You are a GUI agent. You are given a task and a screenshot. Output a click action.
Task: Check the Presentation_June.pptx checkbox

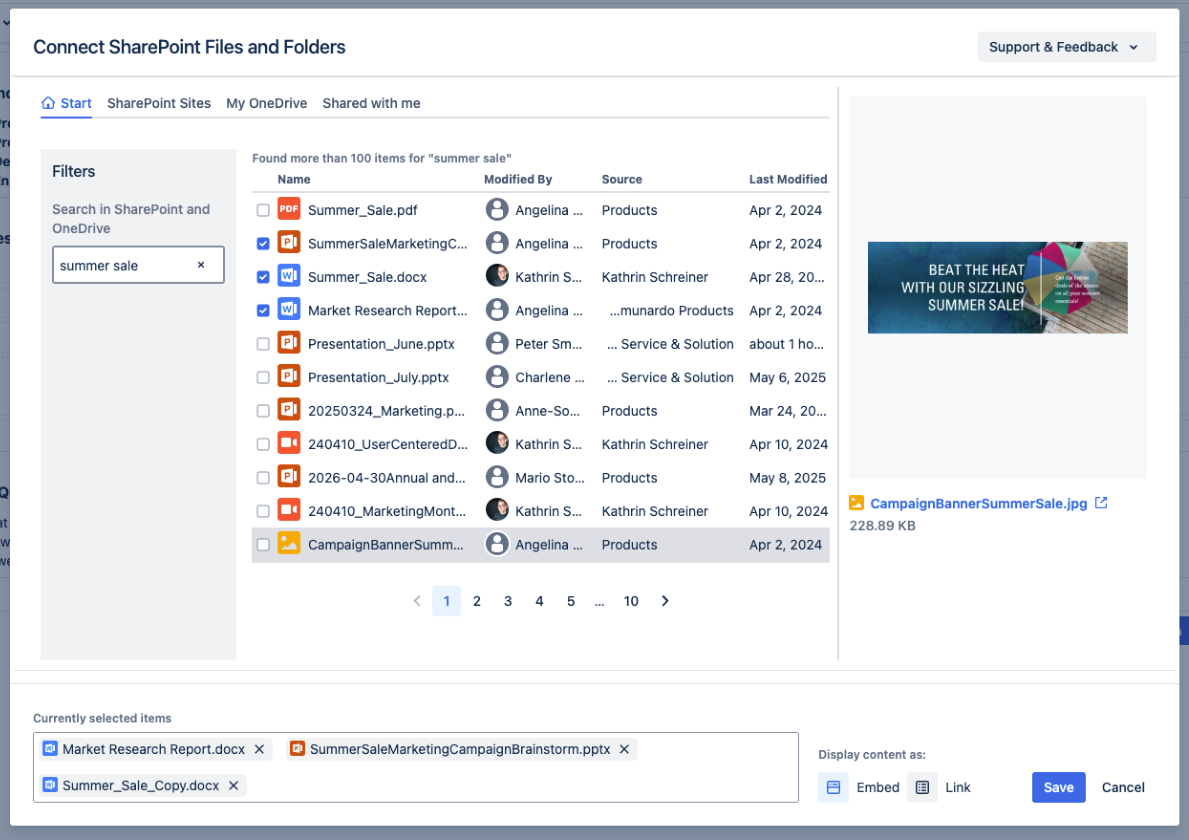pos(263,343)
